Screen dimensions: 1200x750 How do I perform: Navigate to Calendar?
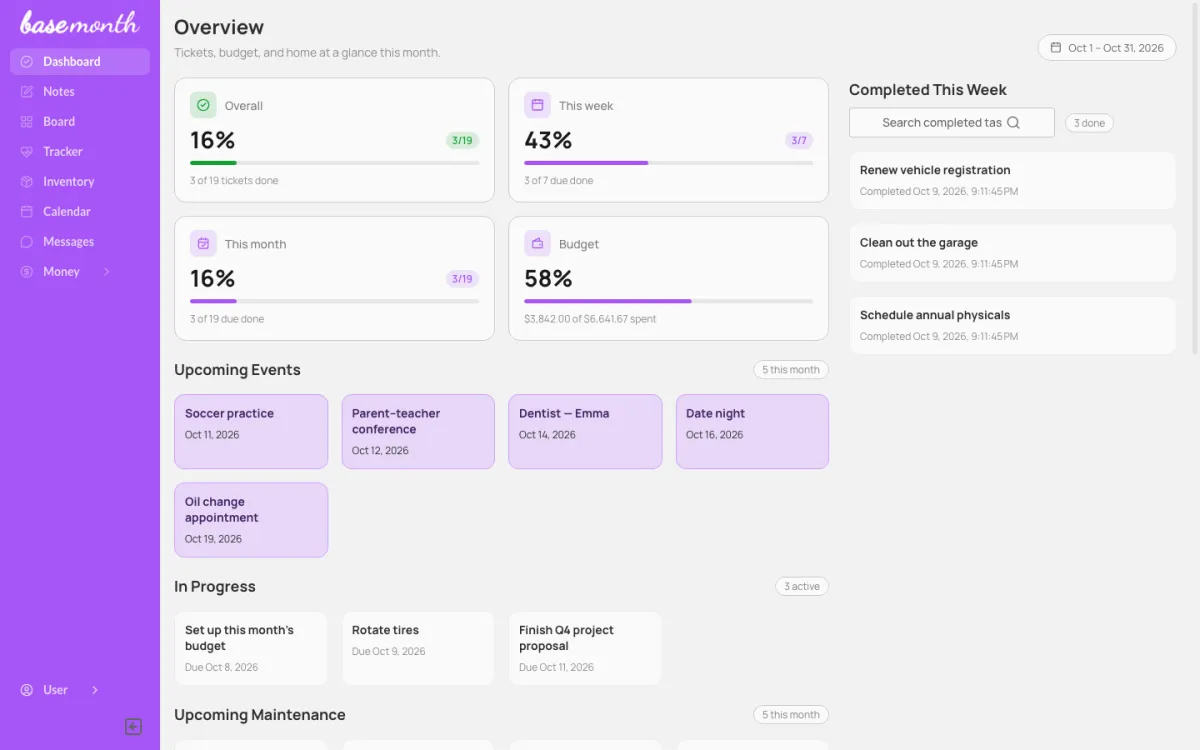pos(80,212)
